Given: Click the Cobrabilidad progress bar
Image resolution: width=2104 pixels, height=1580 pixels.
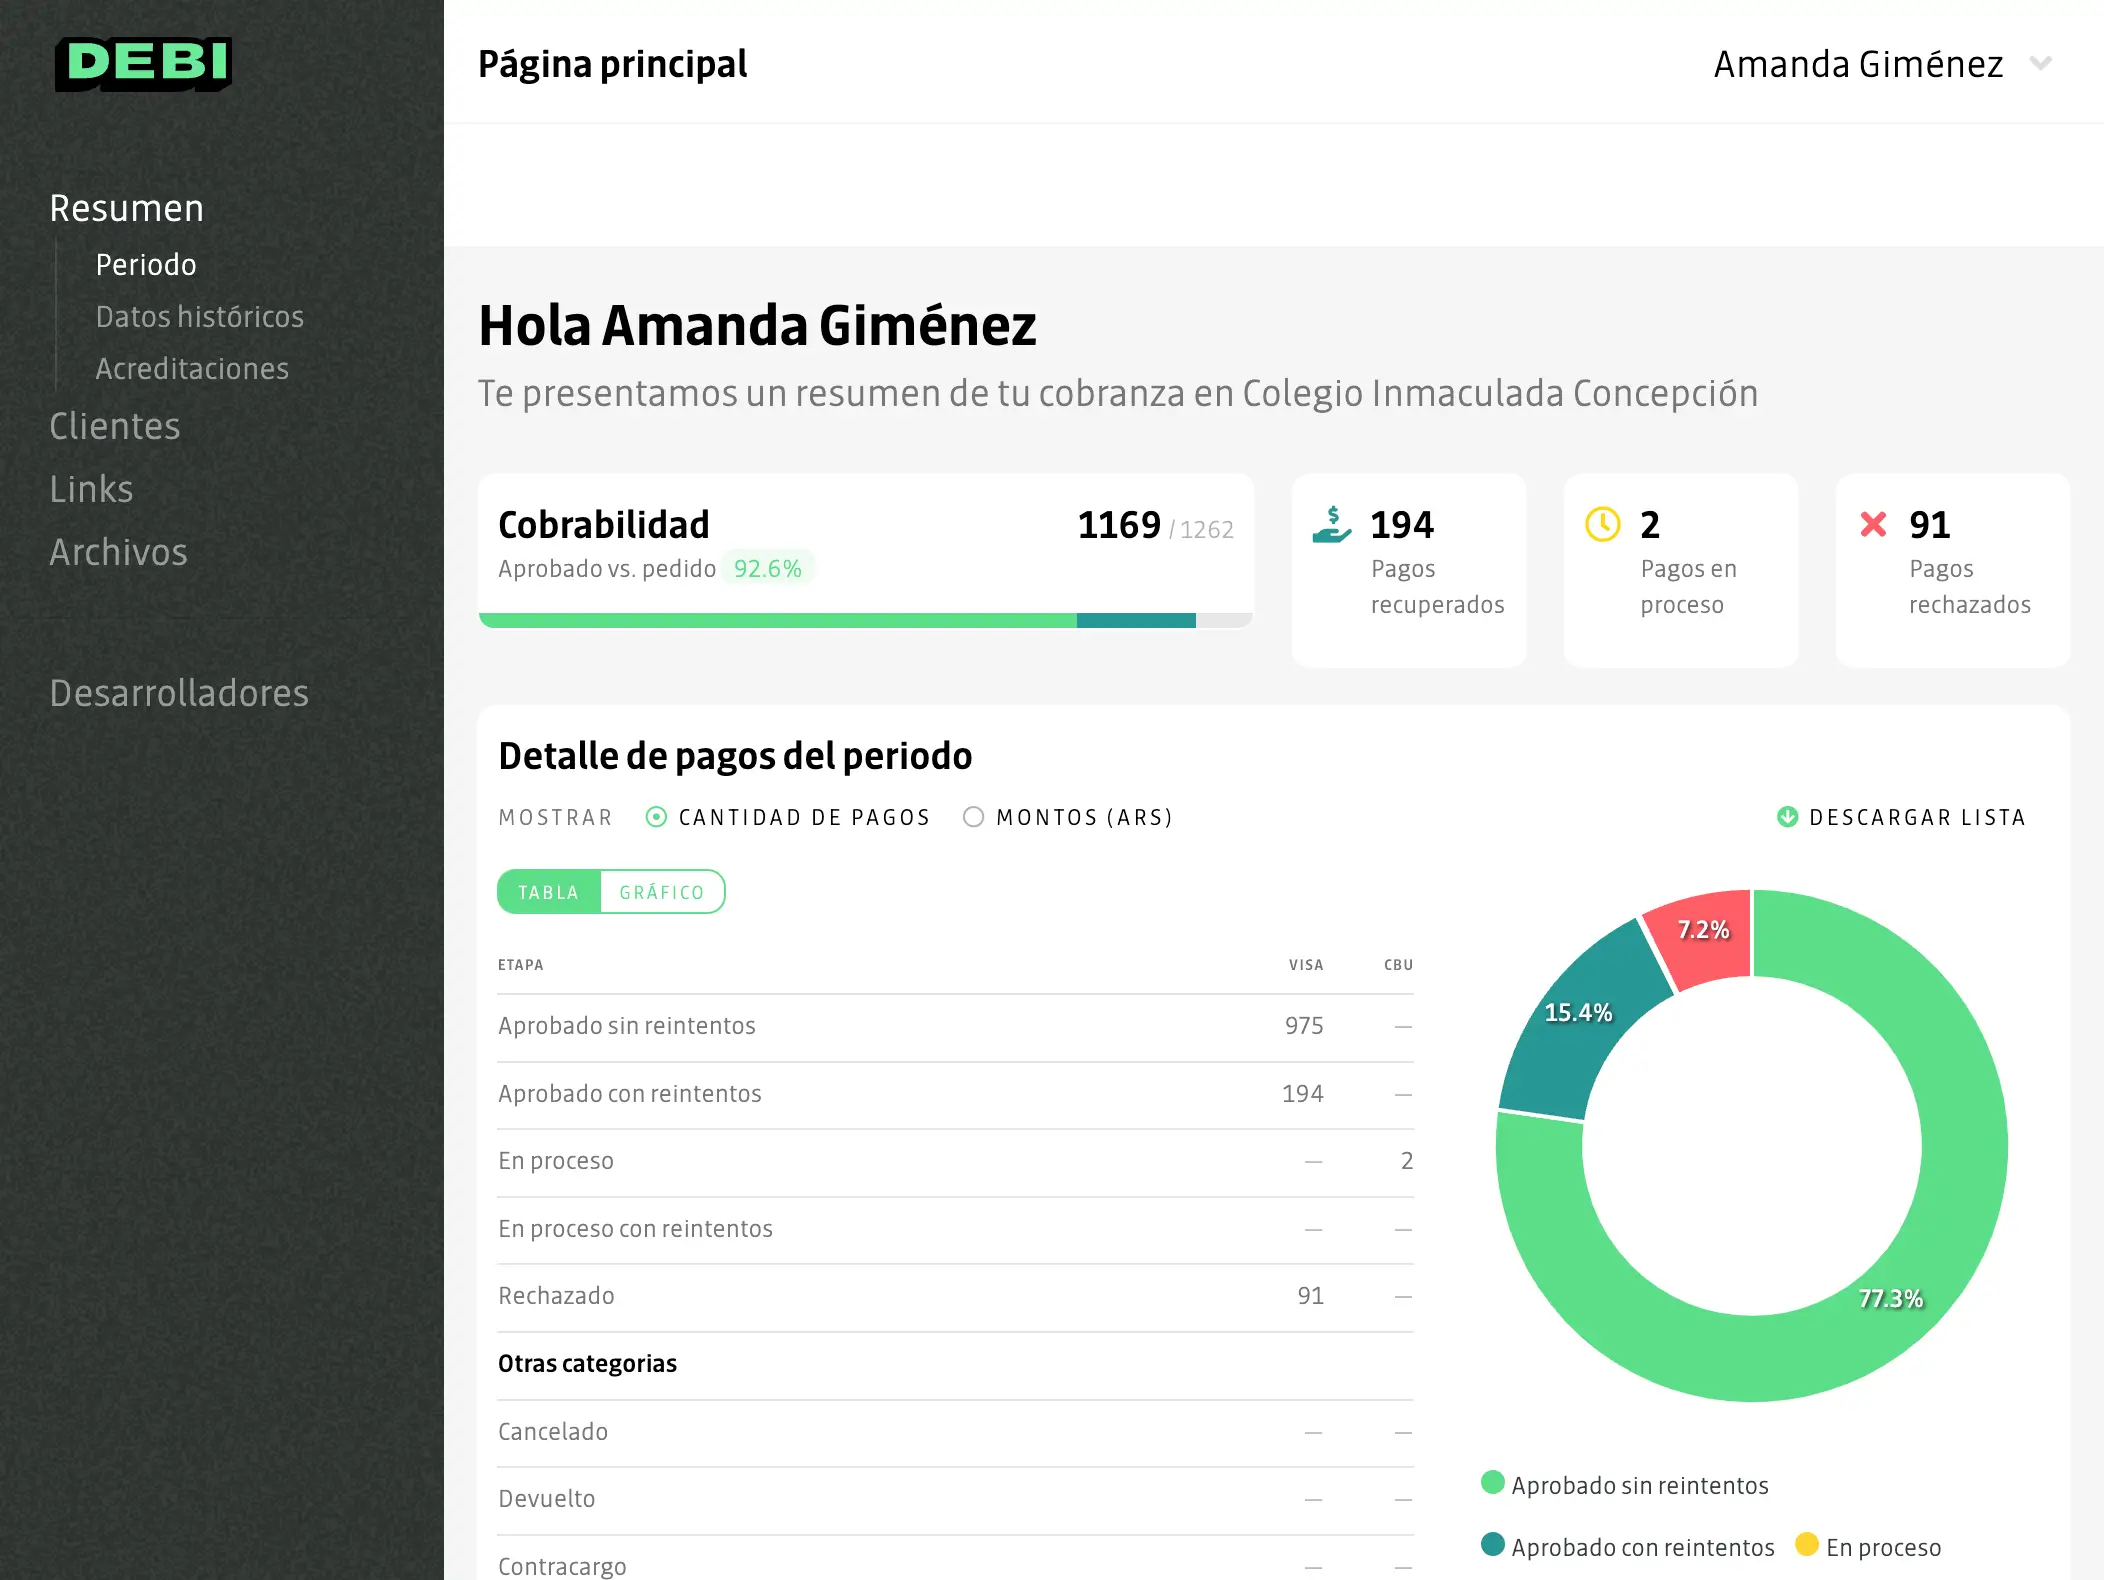Looking at the screenshot, I should tap(865, 621).
